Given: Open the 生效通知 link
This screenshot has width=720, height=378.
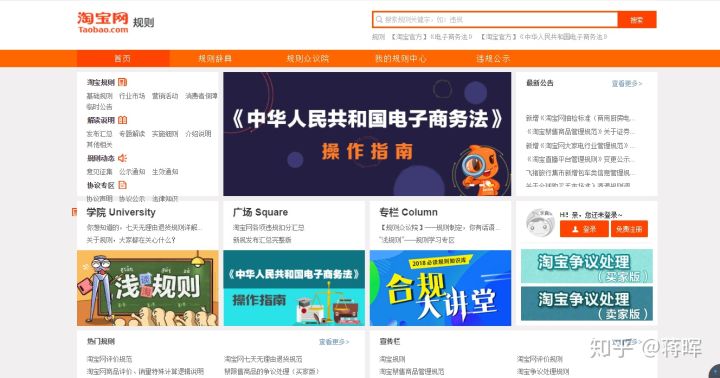Looking at the screenshot, I should [165, 171].
